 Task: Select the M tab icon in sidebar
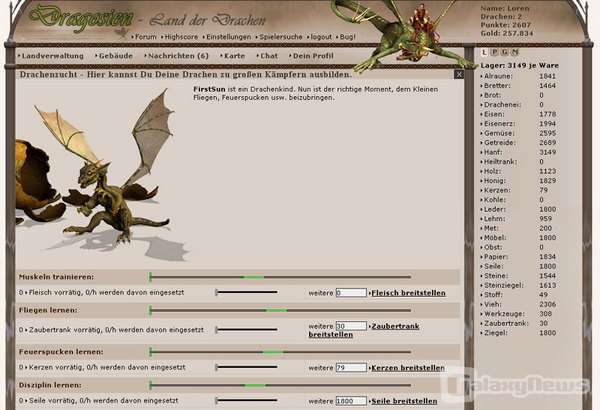click(515, 52)
